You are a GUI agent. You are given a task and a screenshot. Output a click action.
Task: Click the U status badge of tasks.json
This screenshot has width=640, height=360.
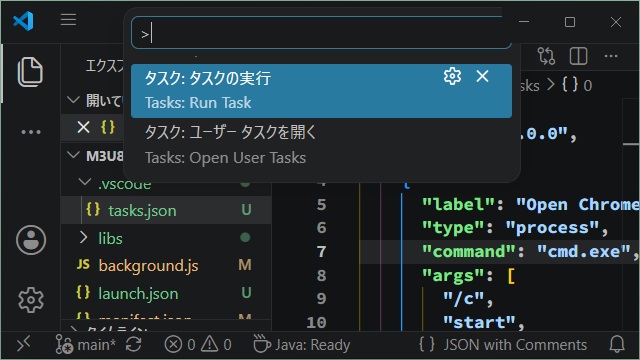pos(246,210)
